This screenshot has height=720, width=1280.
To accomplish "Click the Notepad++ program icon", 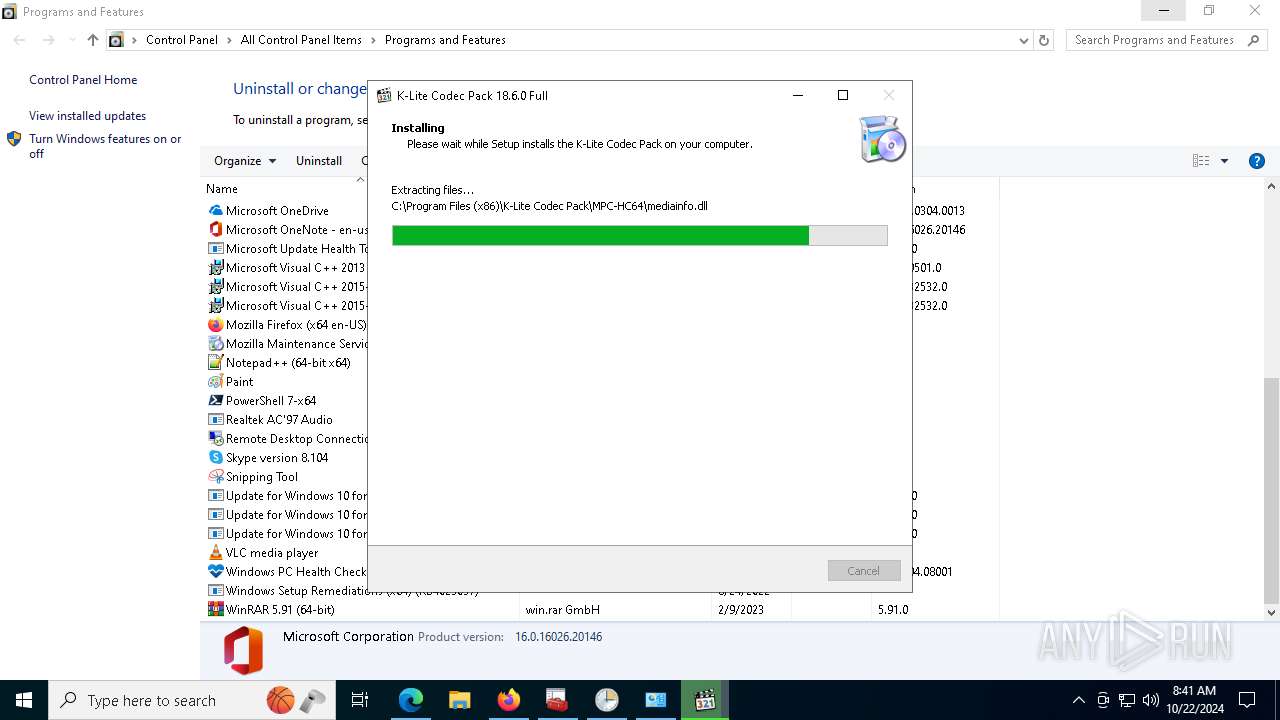I will [x=215, y=362].
